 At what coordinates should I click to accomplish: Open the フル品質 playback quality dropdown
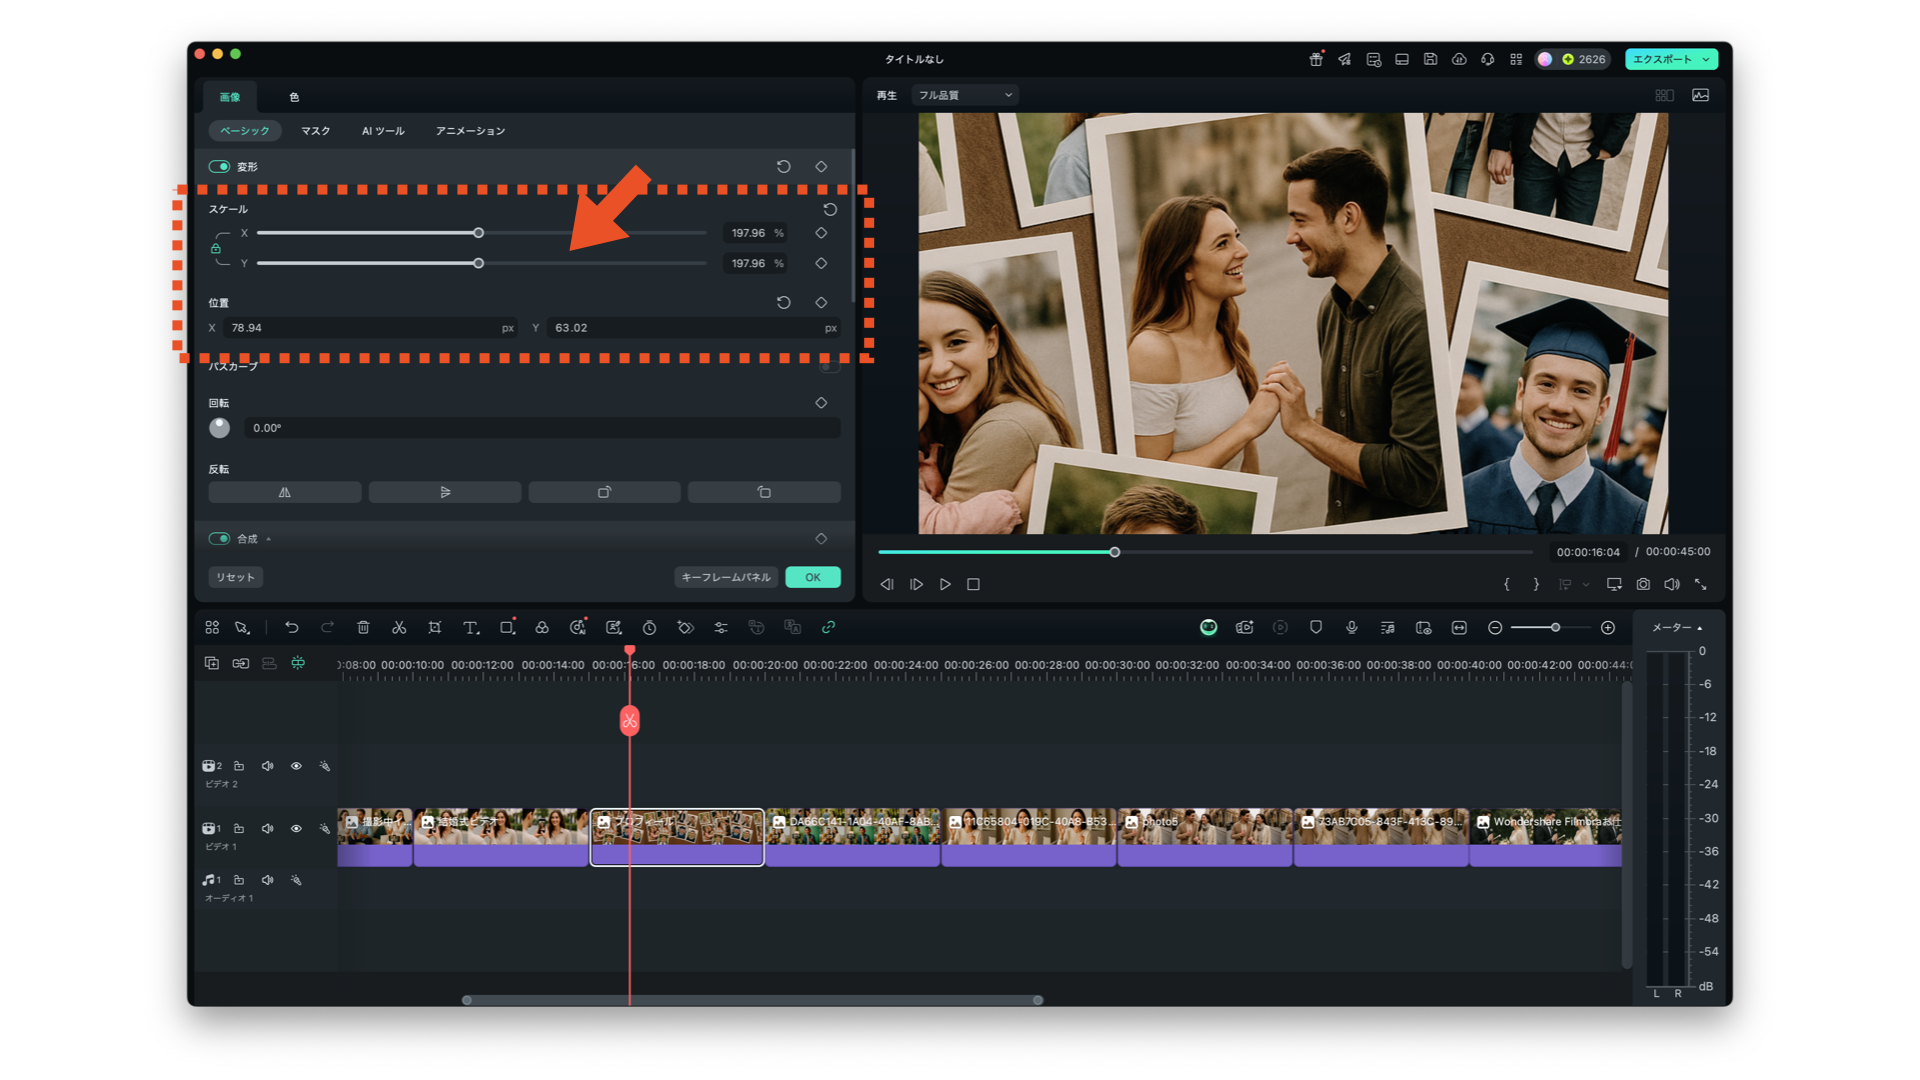tap(965, 95)
